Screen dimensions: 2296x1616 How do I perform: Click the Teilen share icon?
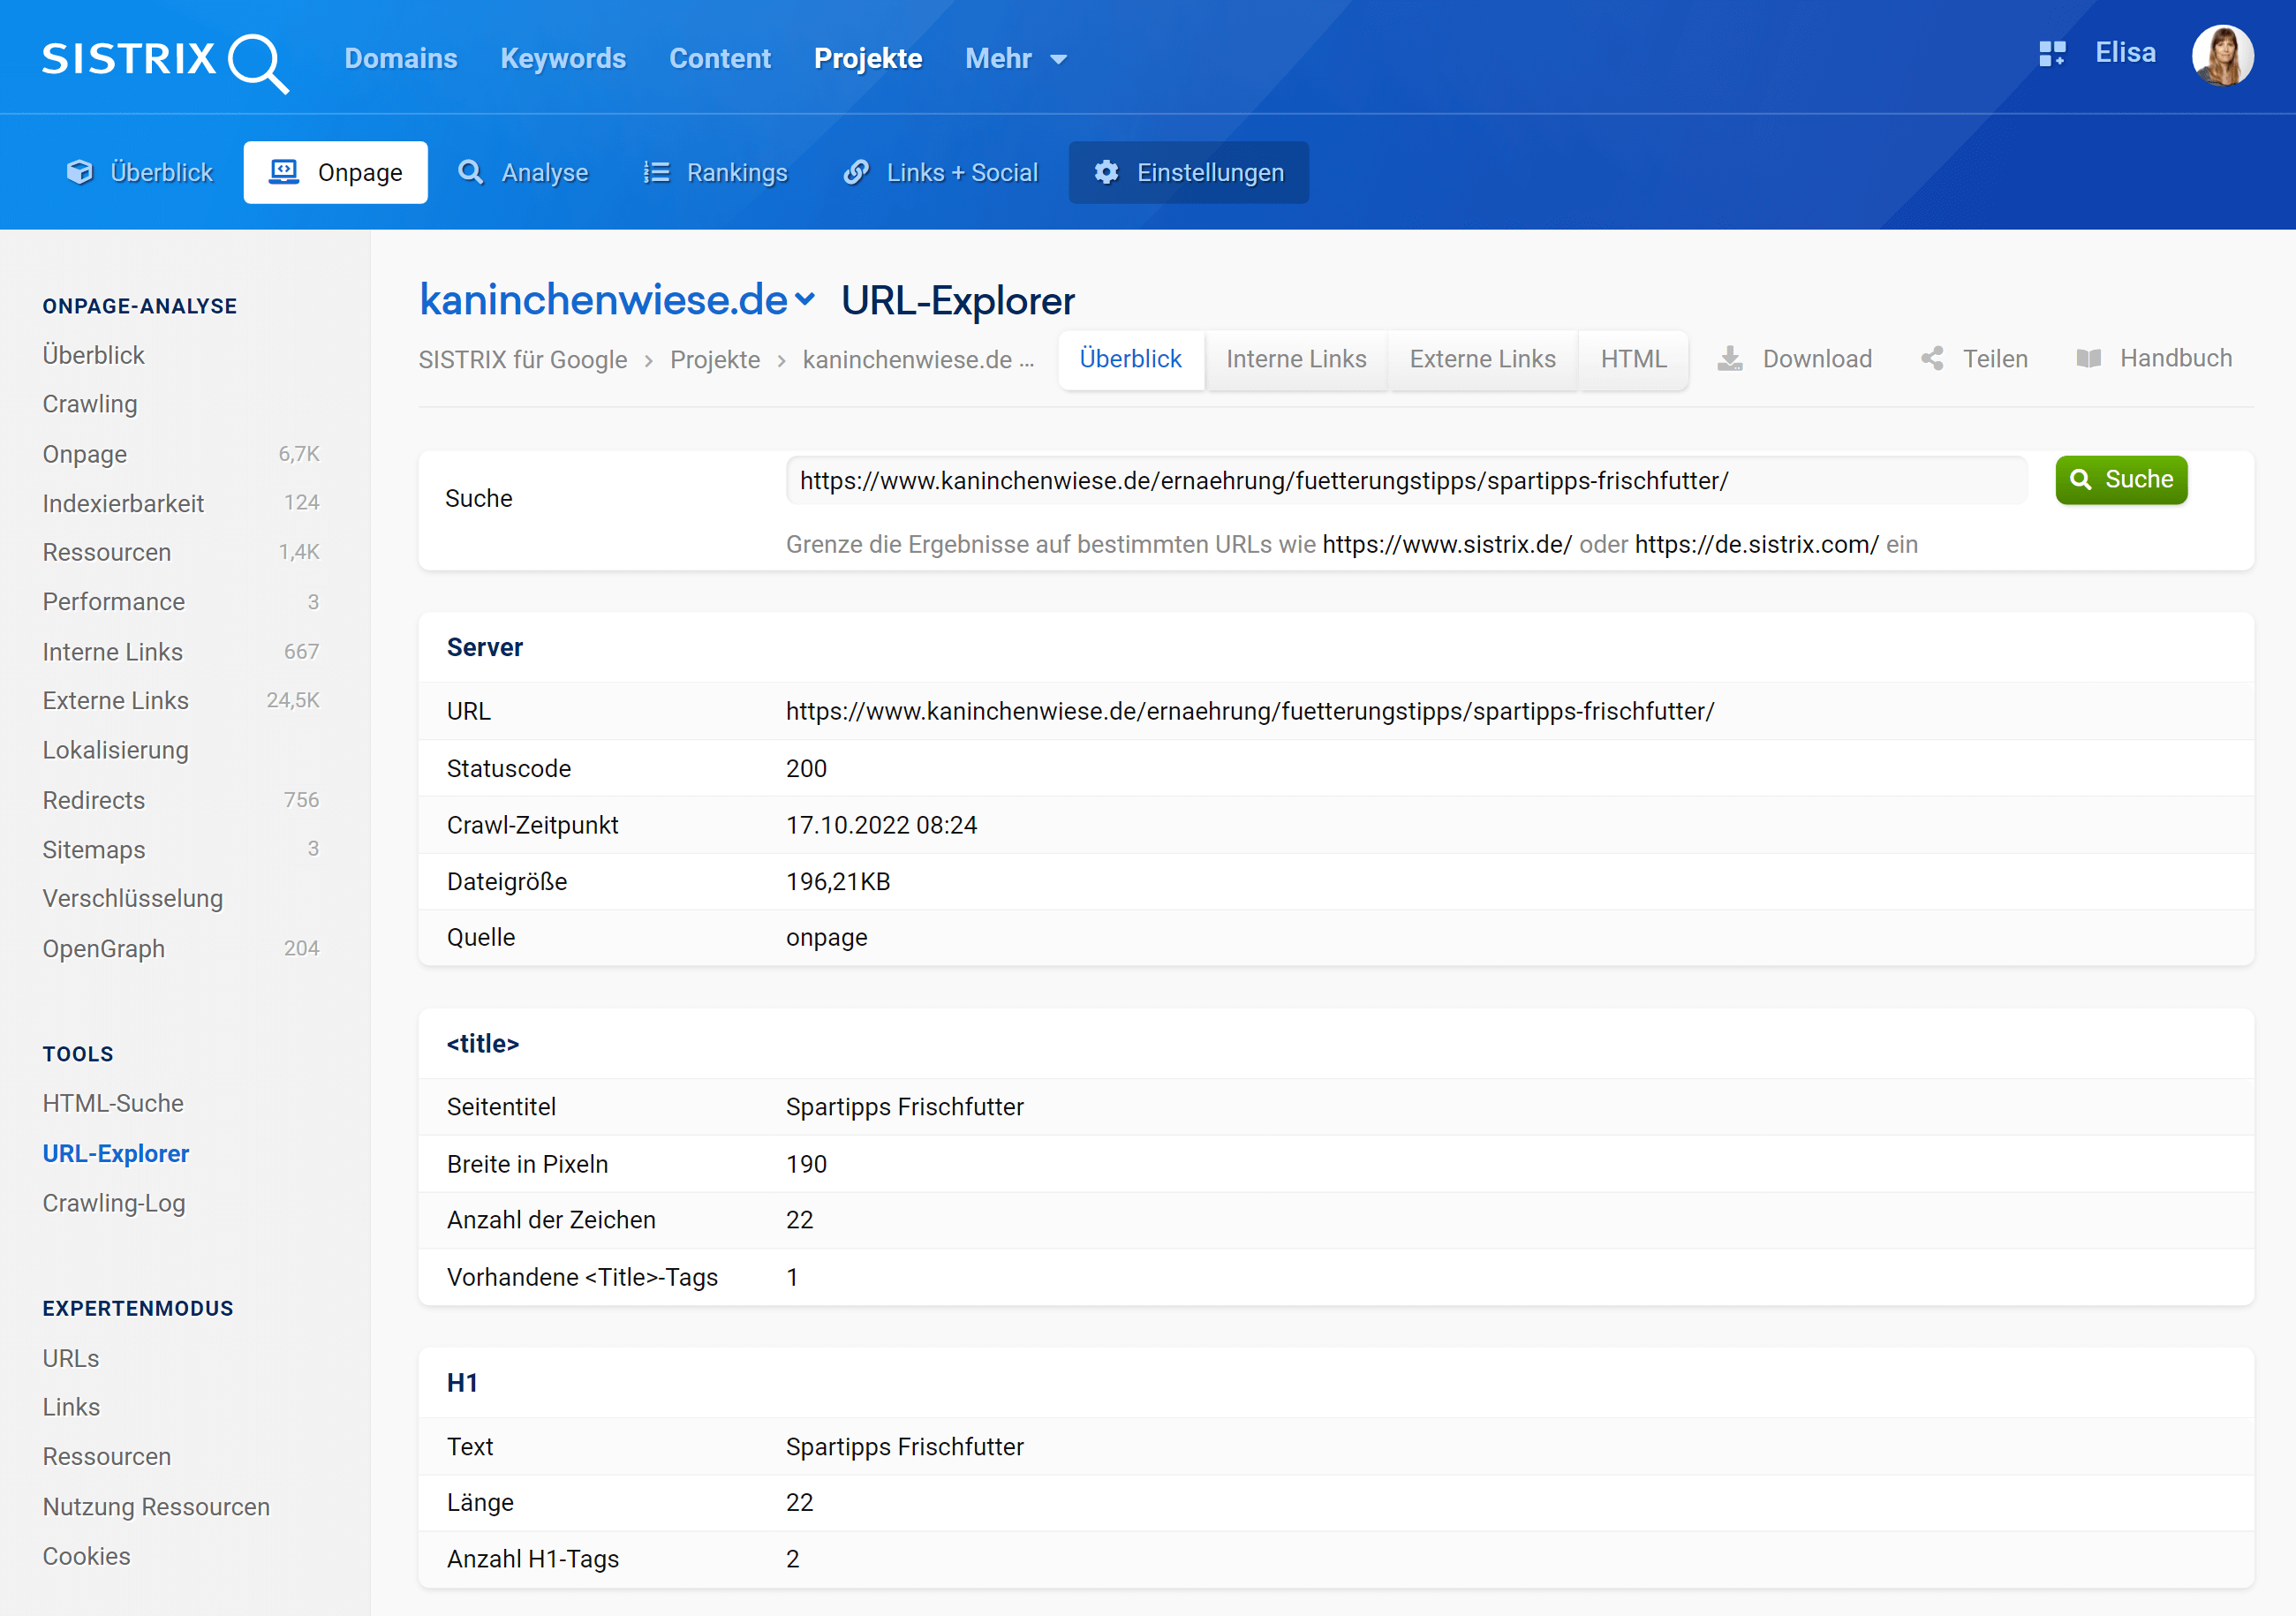click(x=1932, y=359)
